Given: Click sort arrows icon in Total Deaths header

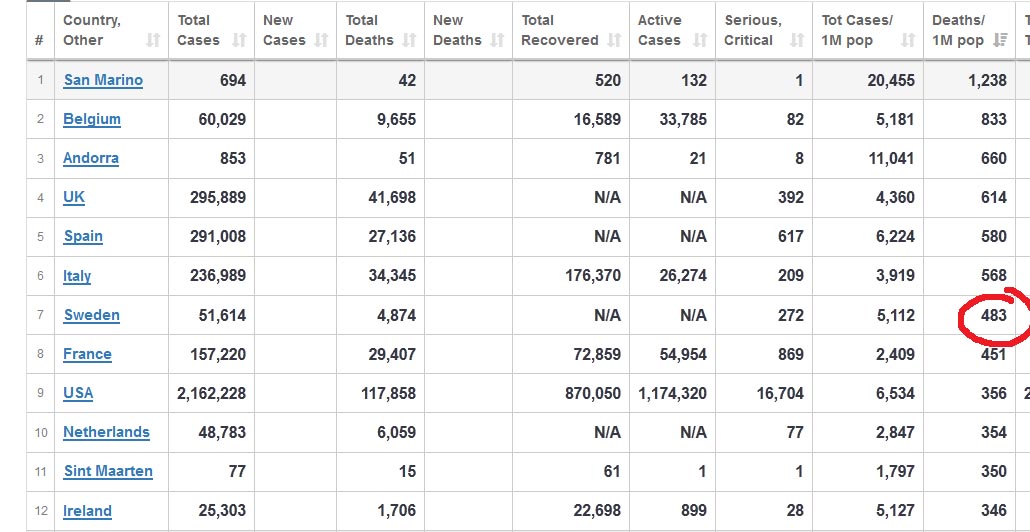Looking at the screenshot, I should 409,40.
